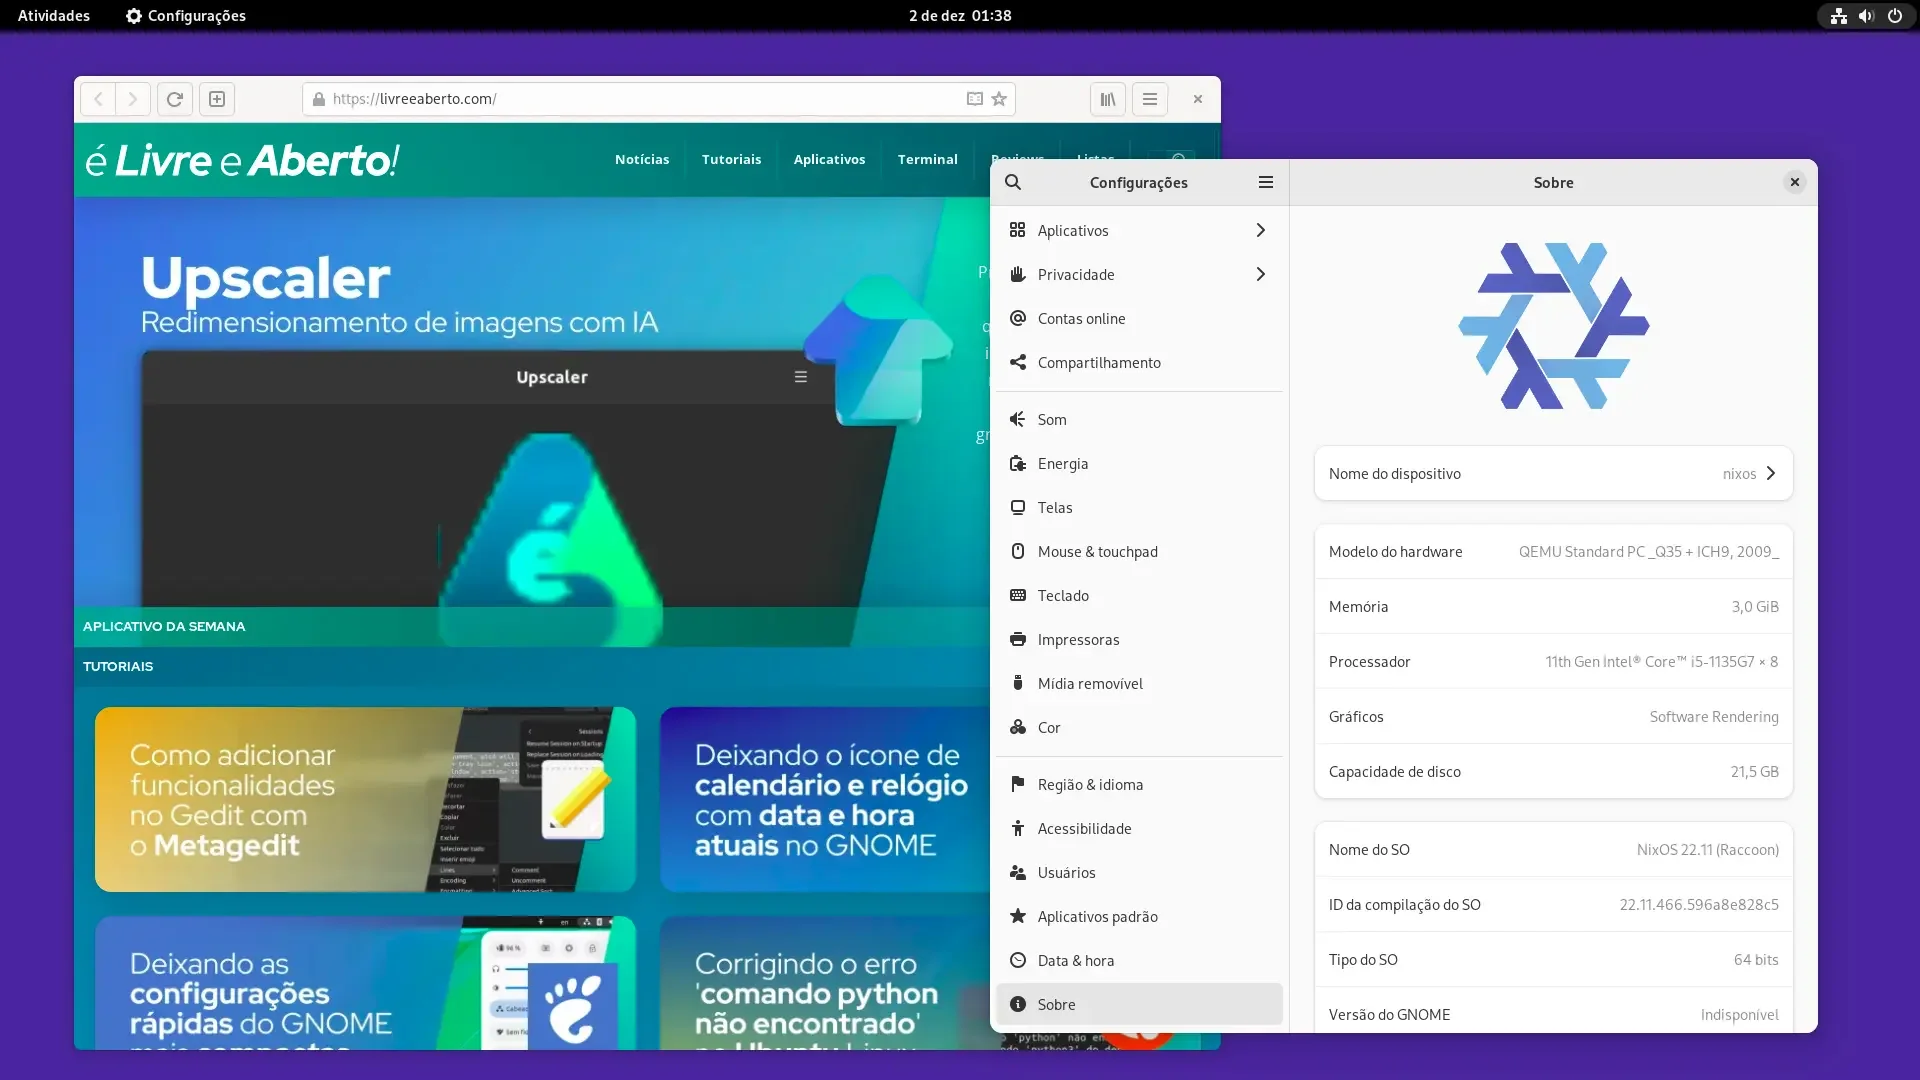Image resolution: width=1920 pixels, height=1080 pixels.
Task: Click the Acessibilidade person icon
Action: [1018, 828]
